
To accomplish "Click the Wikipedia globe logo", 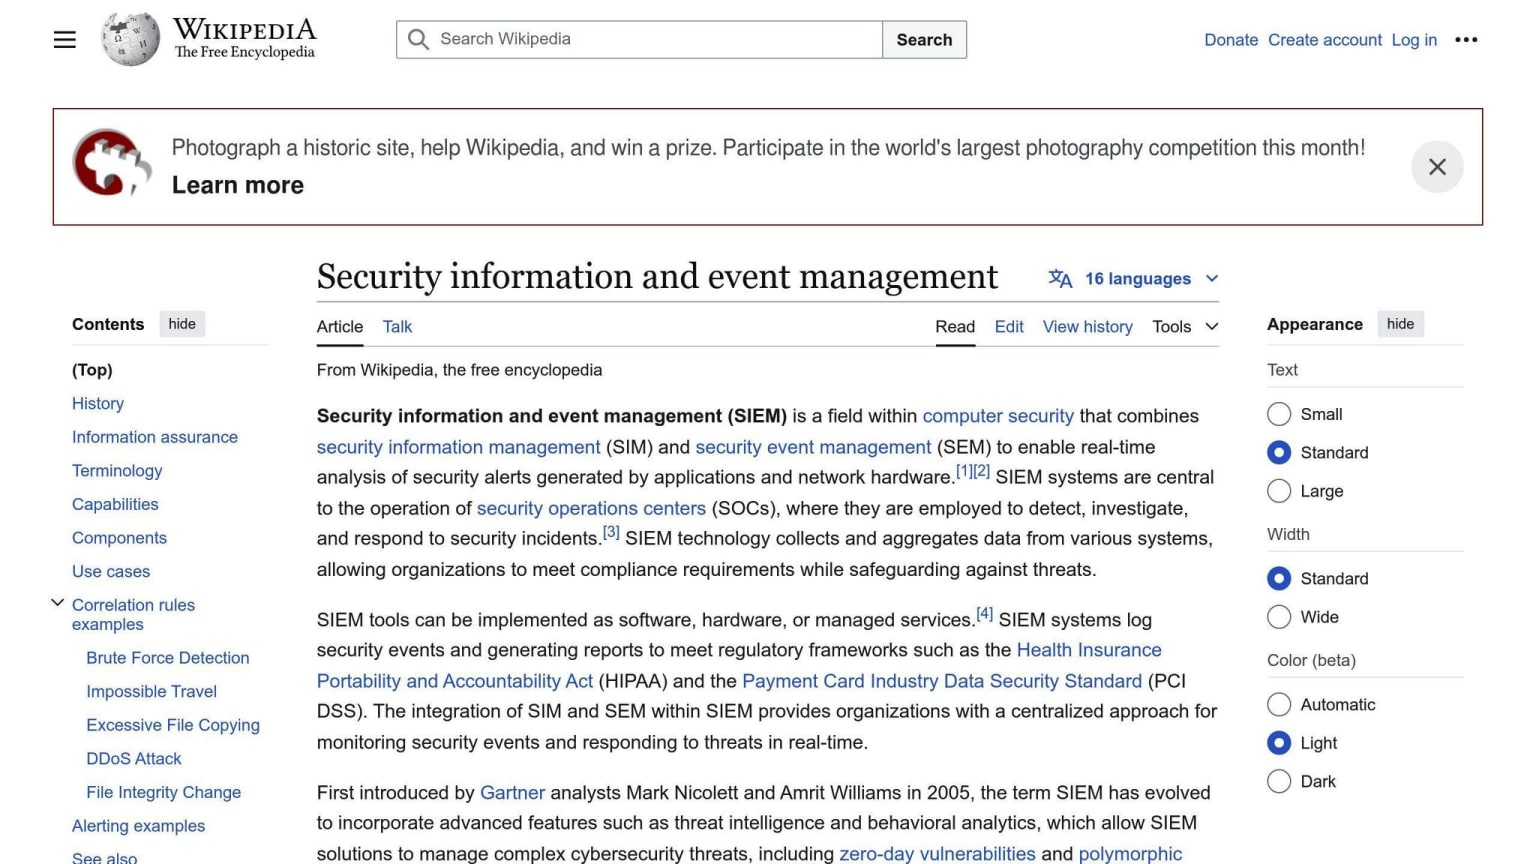I will [130, 40].
